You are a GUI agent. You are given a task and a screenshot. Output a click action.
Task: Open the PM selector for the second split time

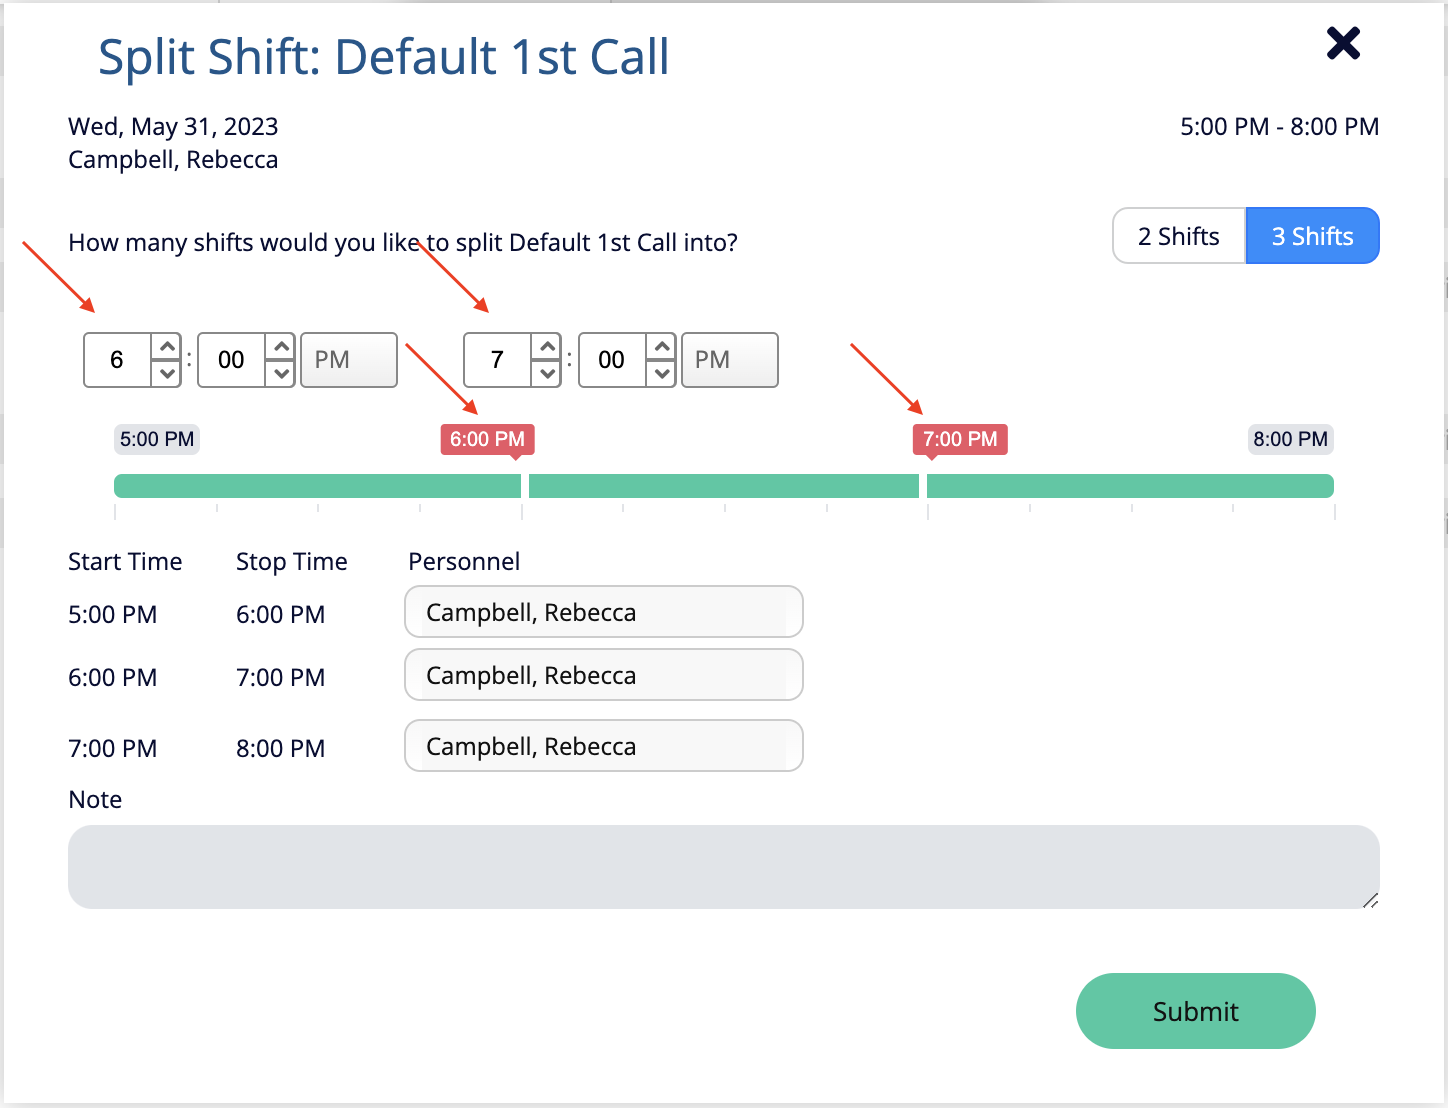729,360
